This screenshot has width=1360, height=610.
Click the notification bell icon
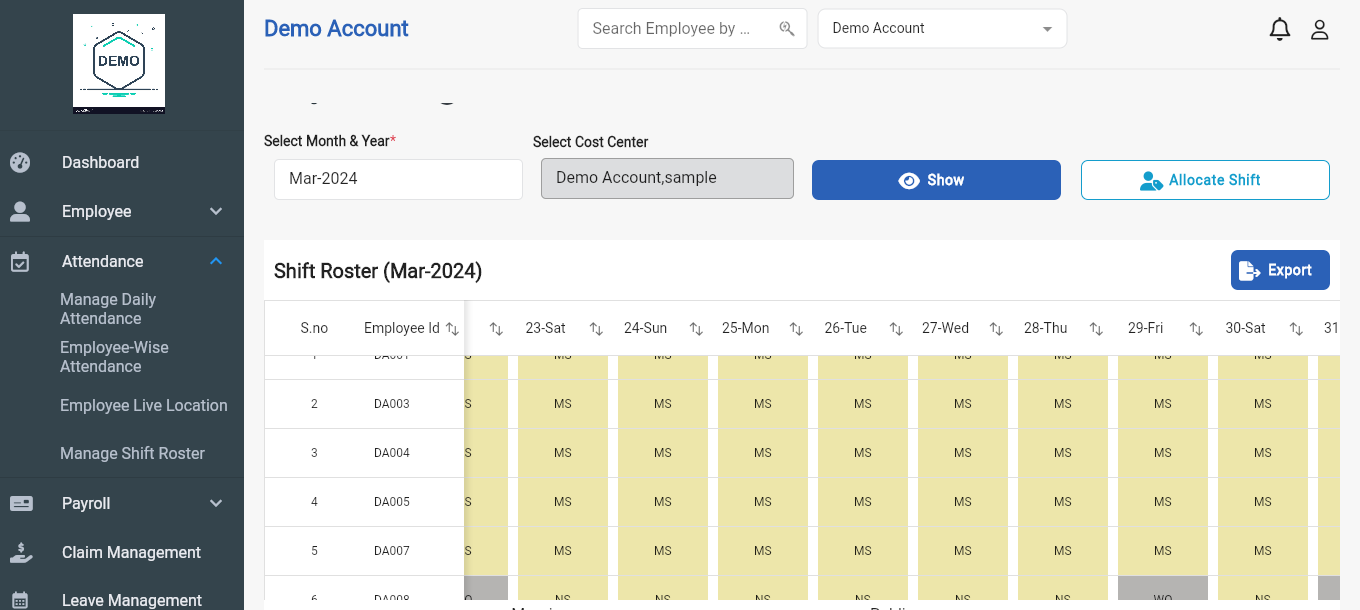pos(1279,29)
